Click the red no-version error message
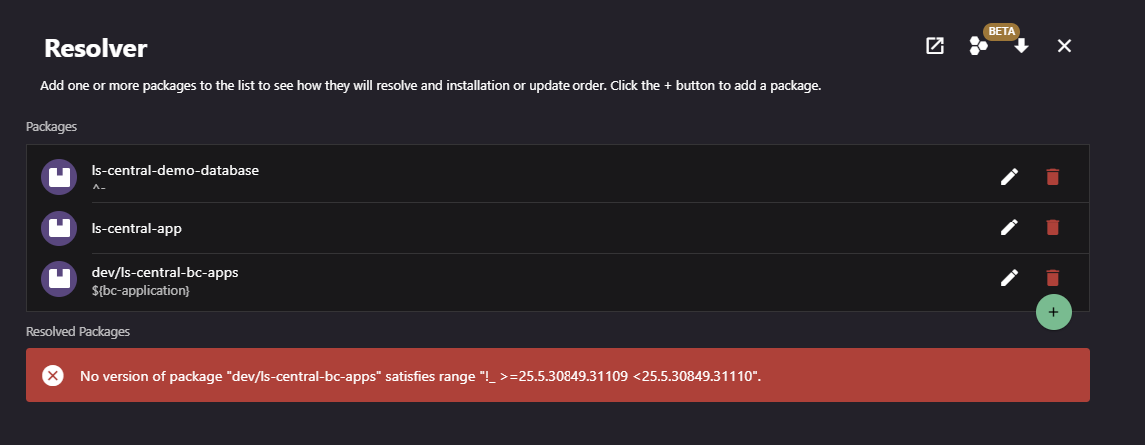This screenshot has width=1145, height=445. (421, 376)
